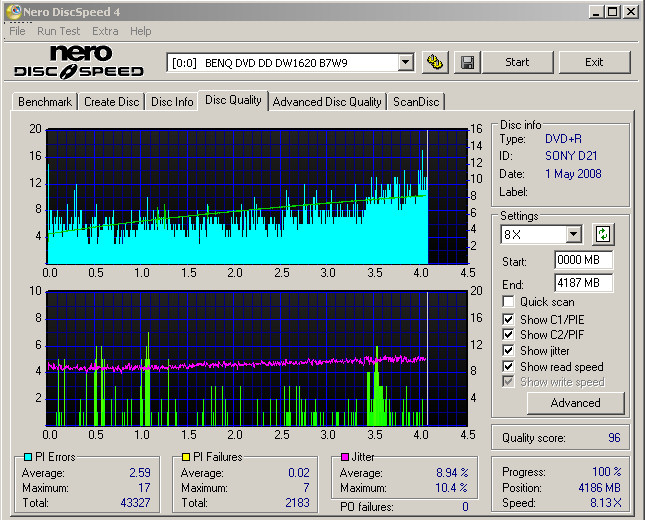This screenshot has height=520, width=645.
Task: Click the progress value 100 %
Action: [607, 471]
